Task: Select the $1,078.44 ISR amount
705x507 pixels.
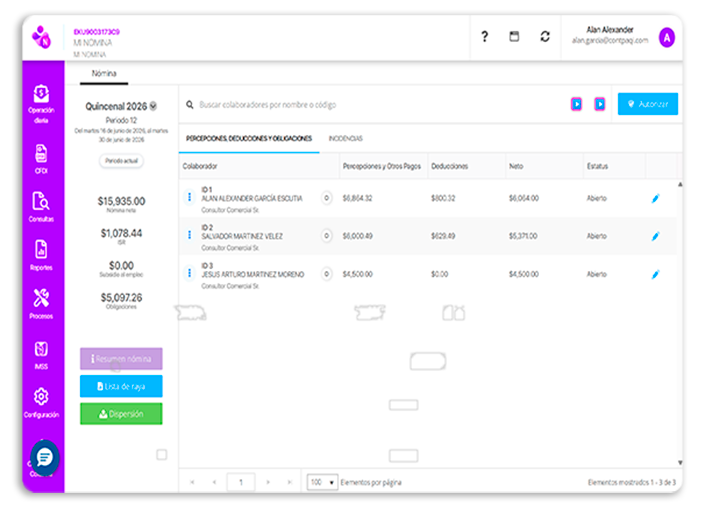Action: point(121,233)
